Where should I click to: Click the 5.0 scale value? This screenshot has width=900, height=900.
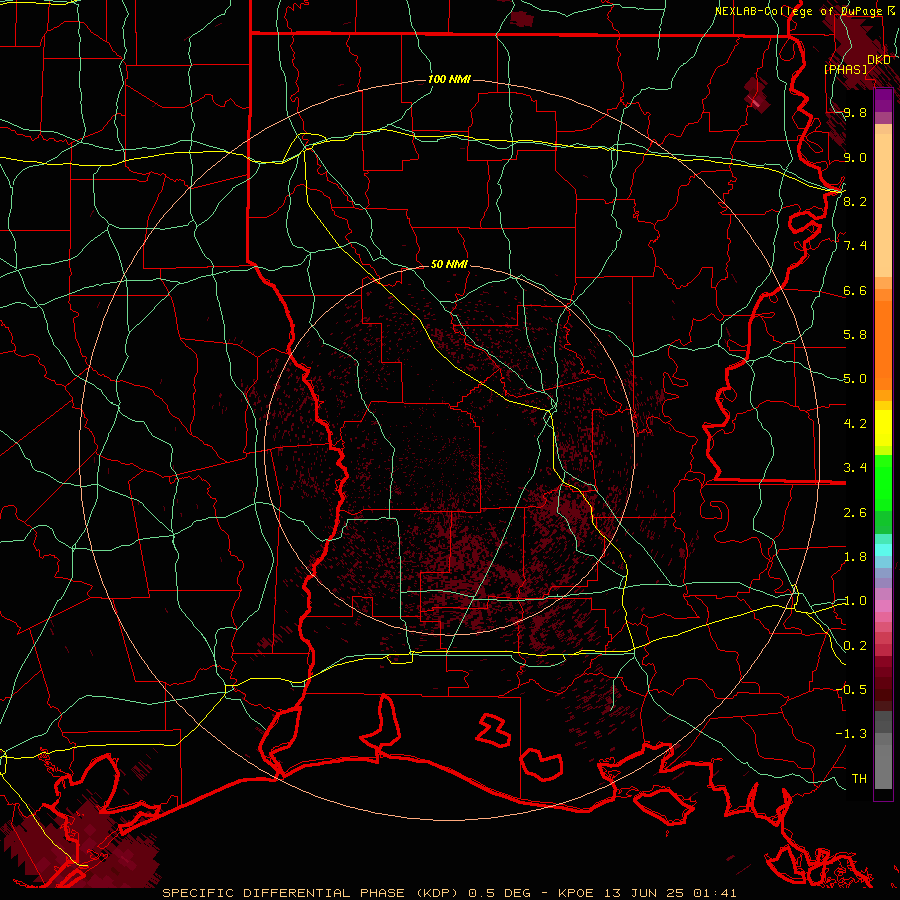pyautogui.click(x=855, y=379)
